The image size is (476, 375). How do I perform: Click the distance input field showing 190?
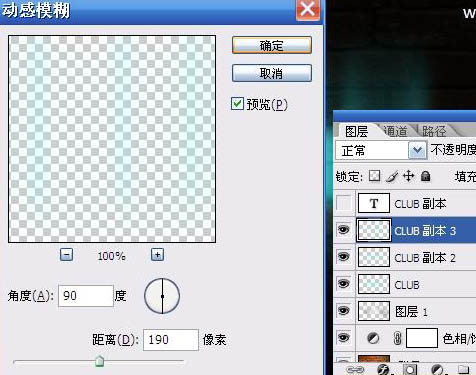(x=171, y=340)
